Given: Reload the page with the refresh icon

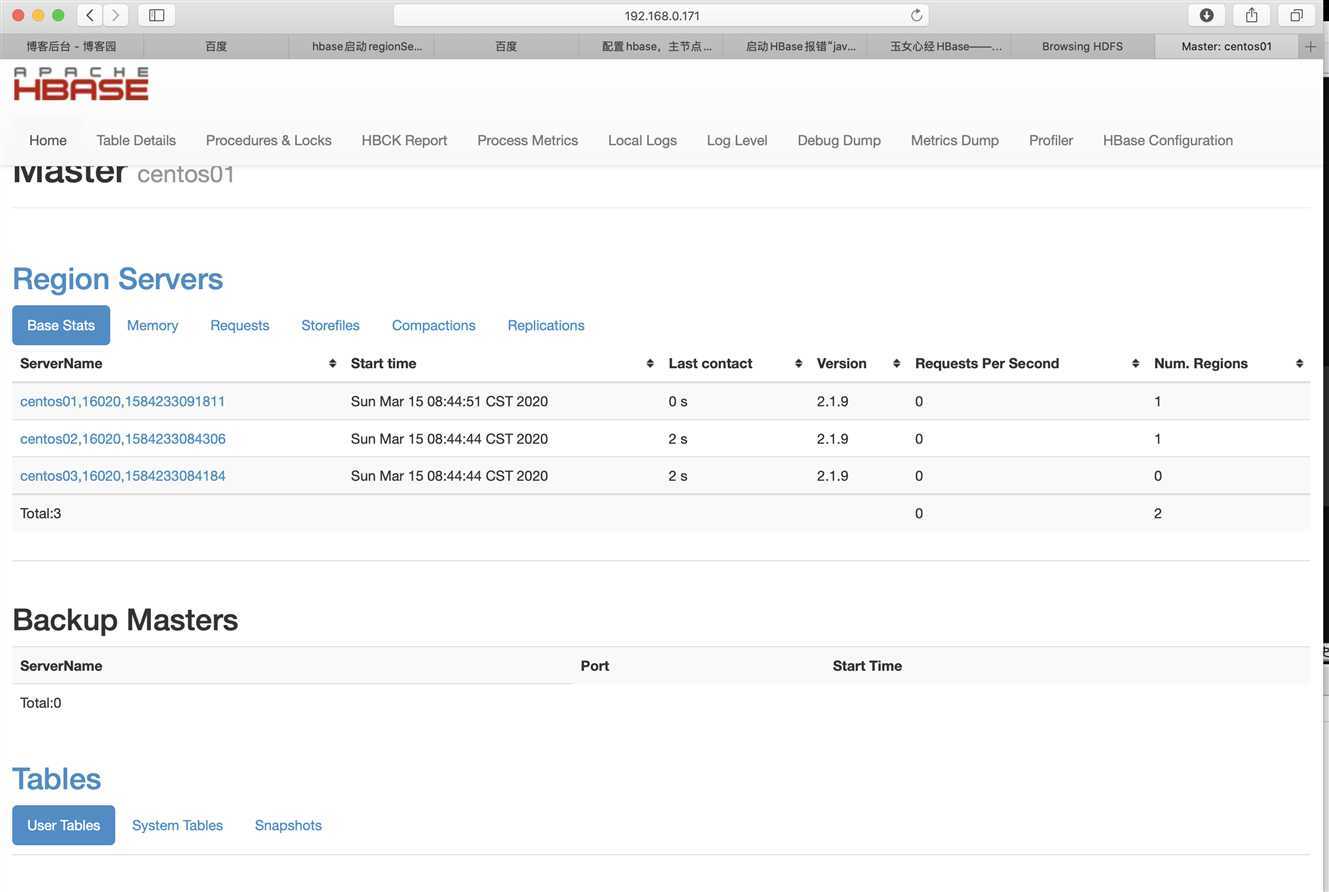Looking at the screenshot, I should click(x=916, y=15).
